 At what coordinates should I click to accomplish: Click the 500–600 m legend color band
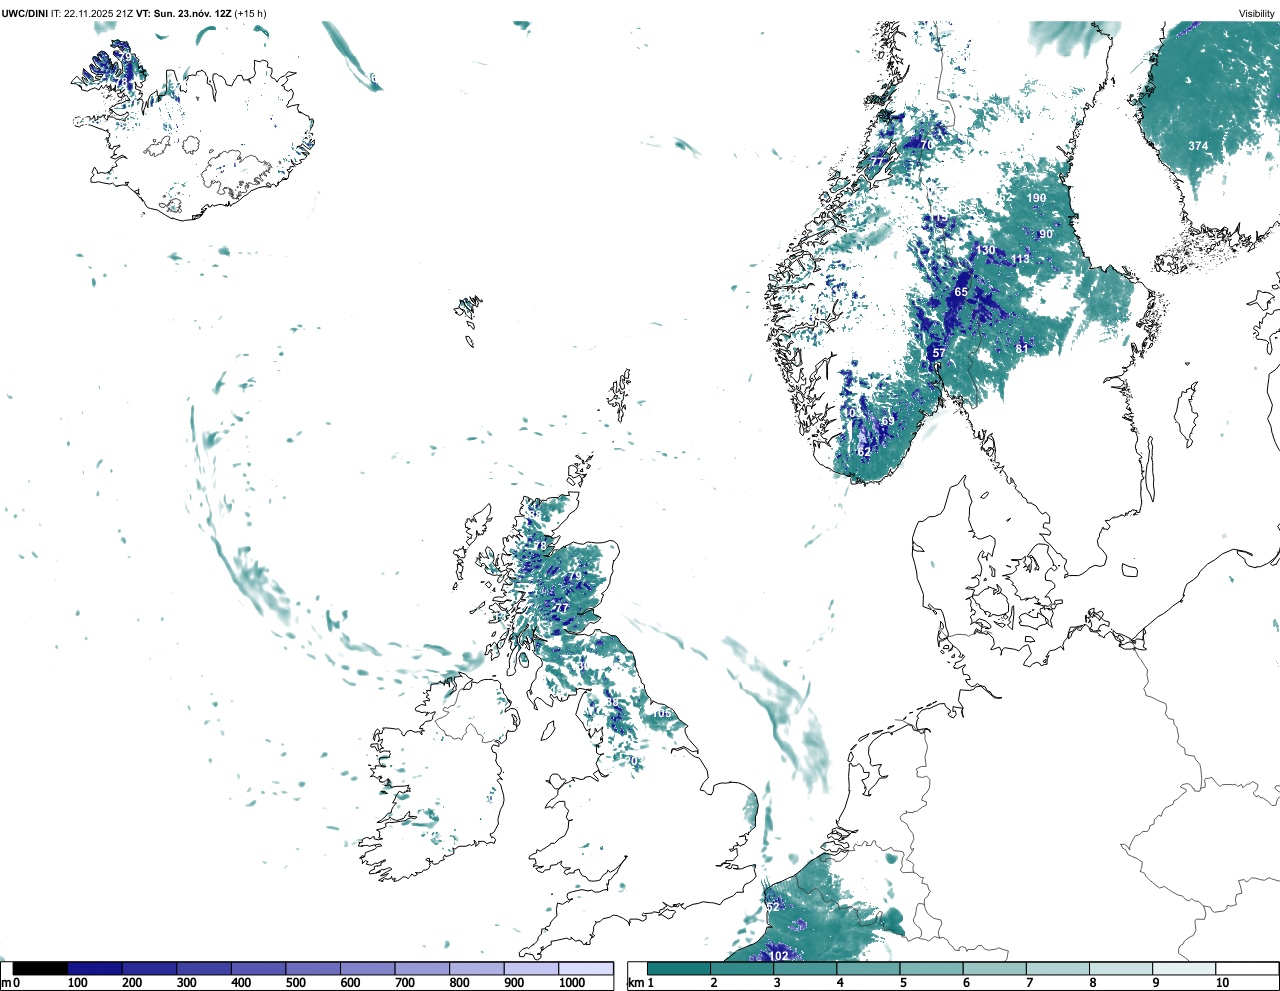point(313,969)
